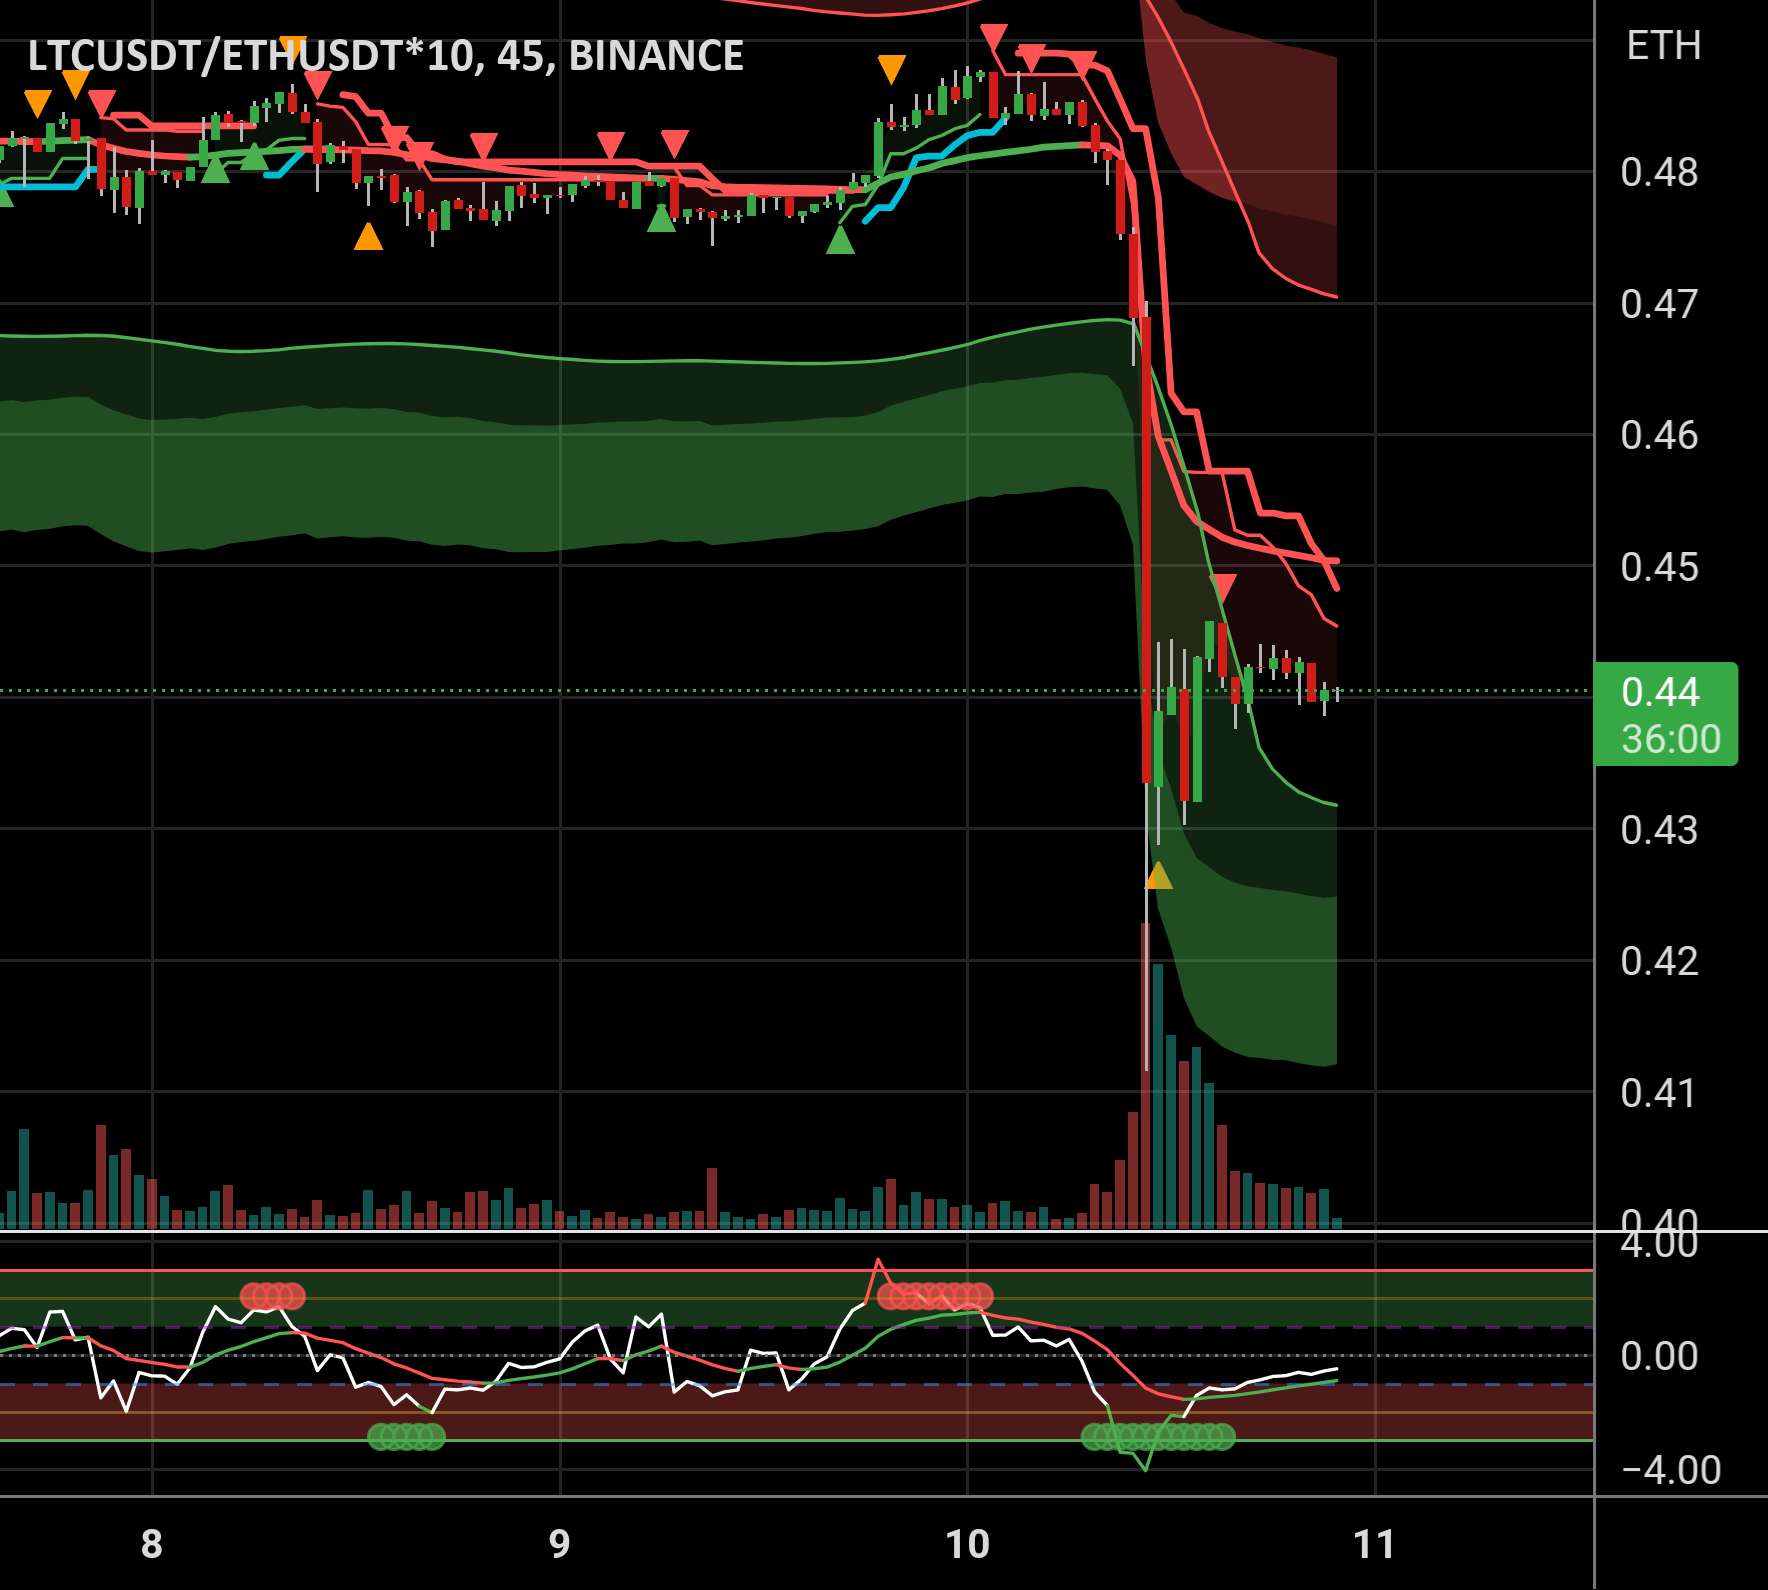
Task: Select the red down-triangle signal near 0.45
Action: click(x=1223, y=587)
